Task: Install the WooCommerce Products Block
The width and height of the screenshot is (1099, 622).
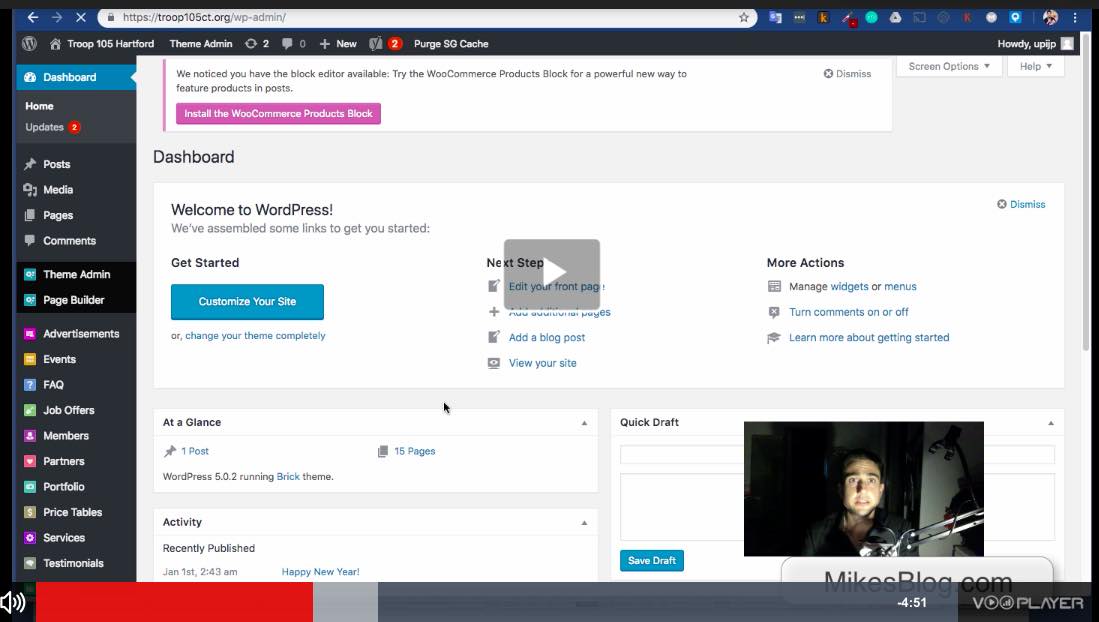Action: 278,114
